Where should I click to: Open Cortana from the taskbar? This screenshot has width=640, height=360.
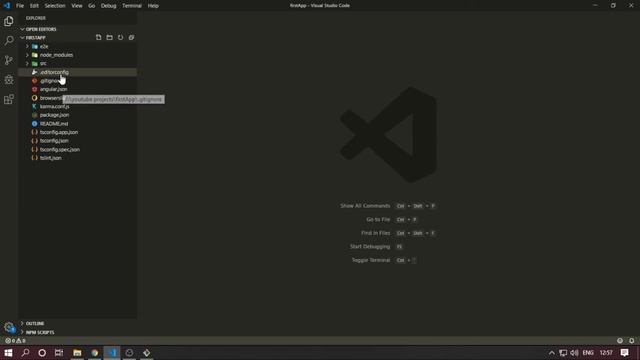coord(42,353)
